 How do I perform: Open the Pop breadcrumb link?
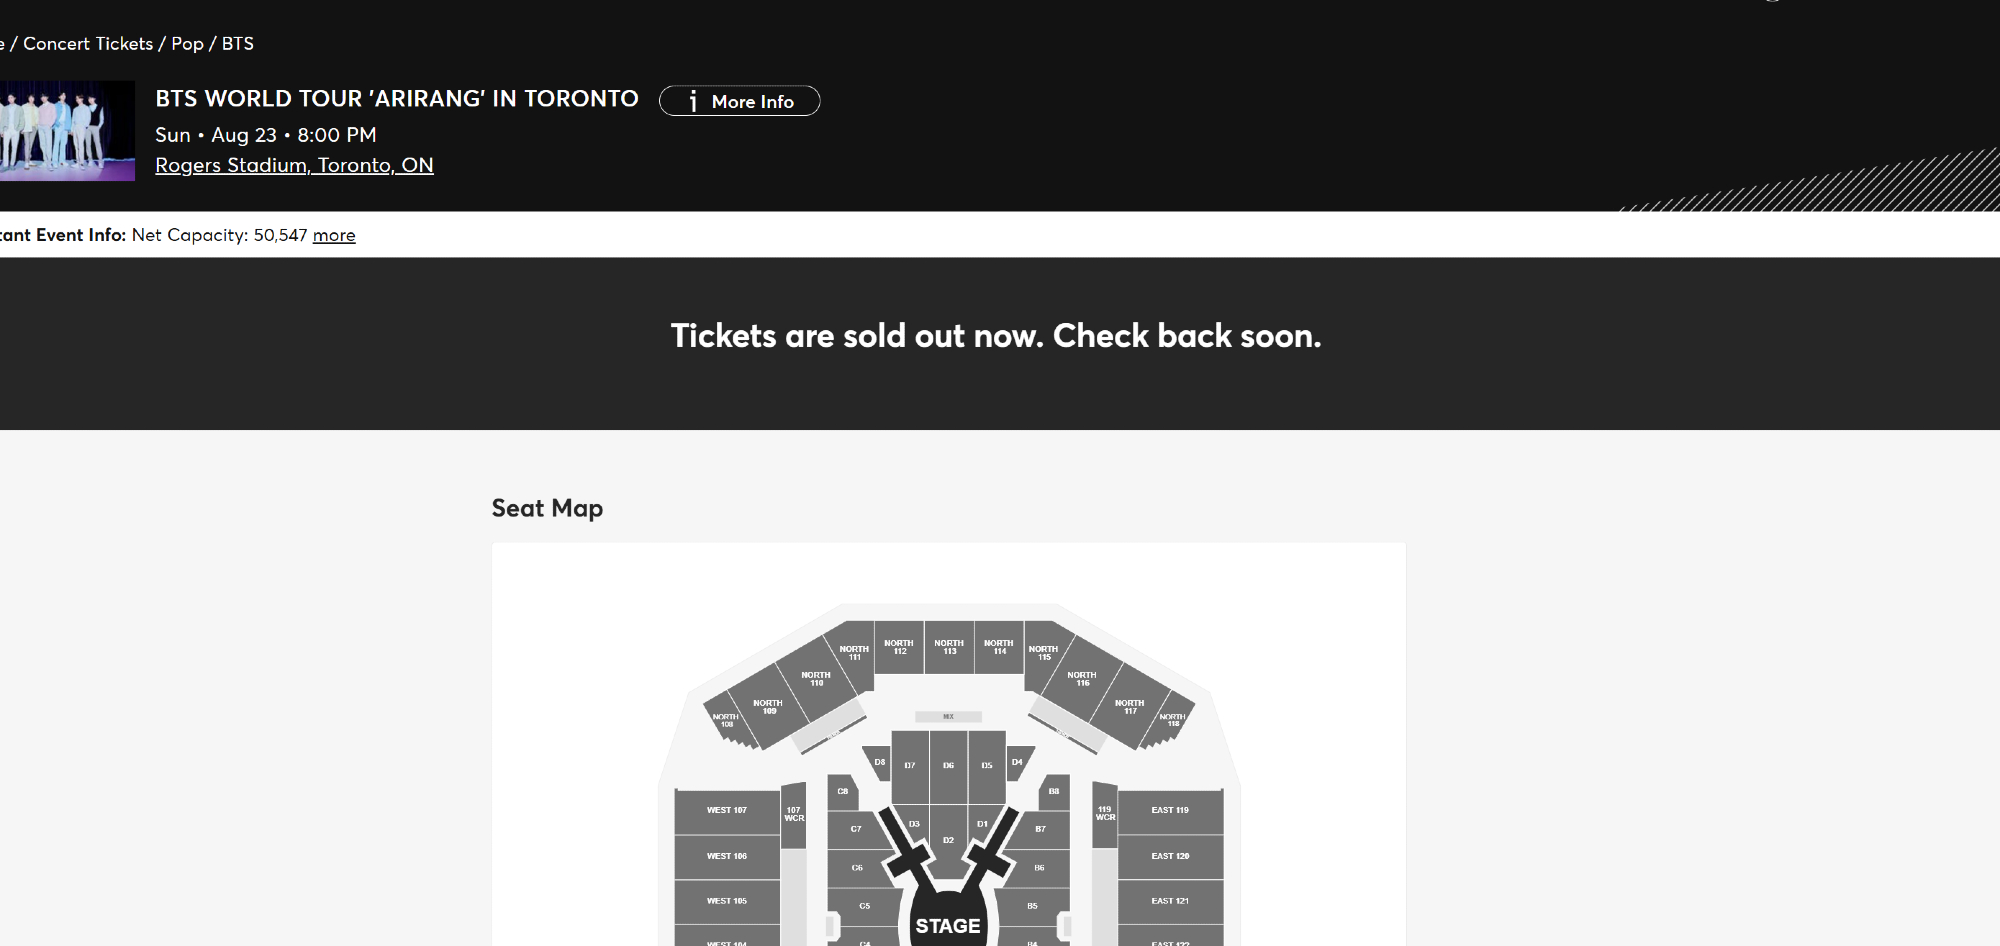click(x=187, y=44)
